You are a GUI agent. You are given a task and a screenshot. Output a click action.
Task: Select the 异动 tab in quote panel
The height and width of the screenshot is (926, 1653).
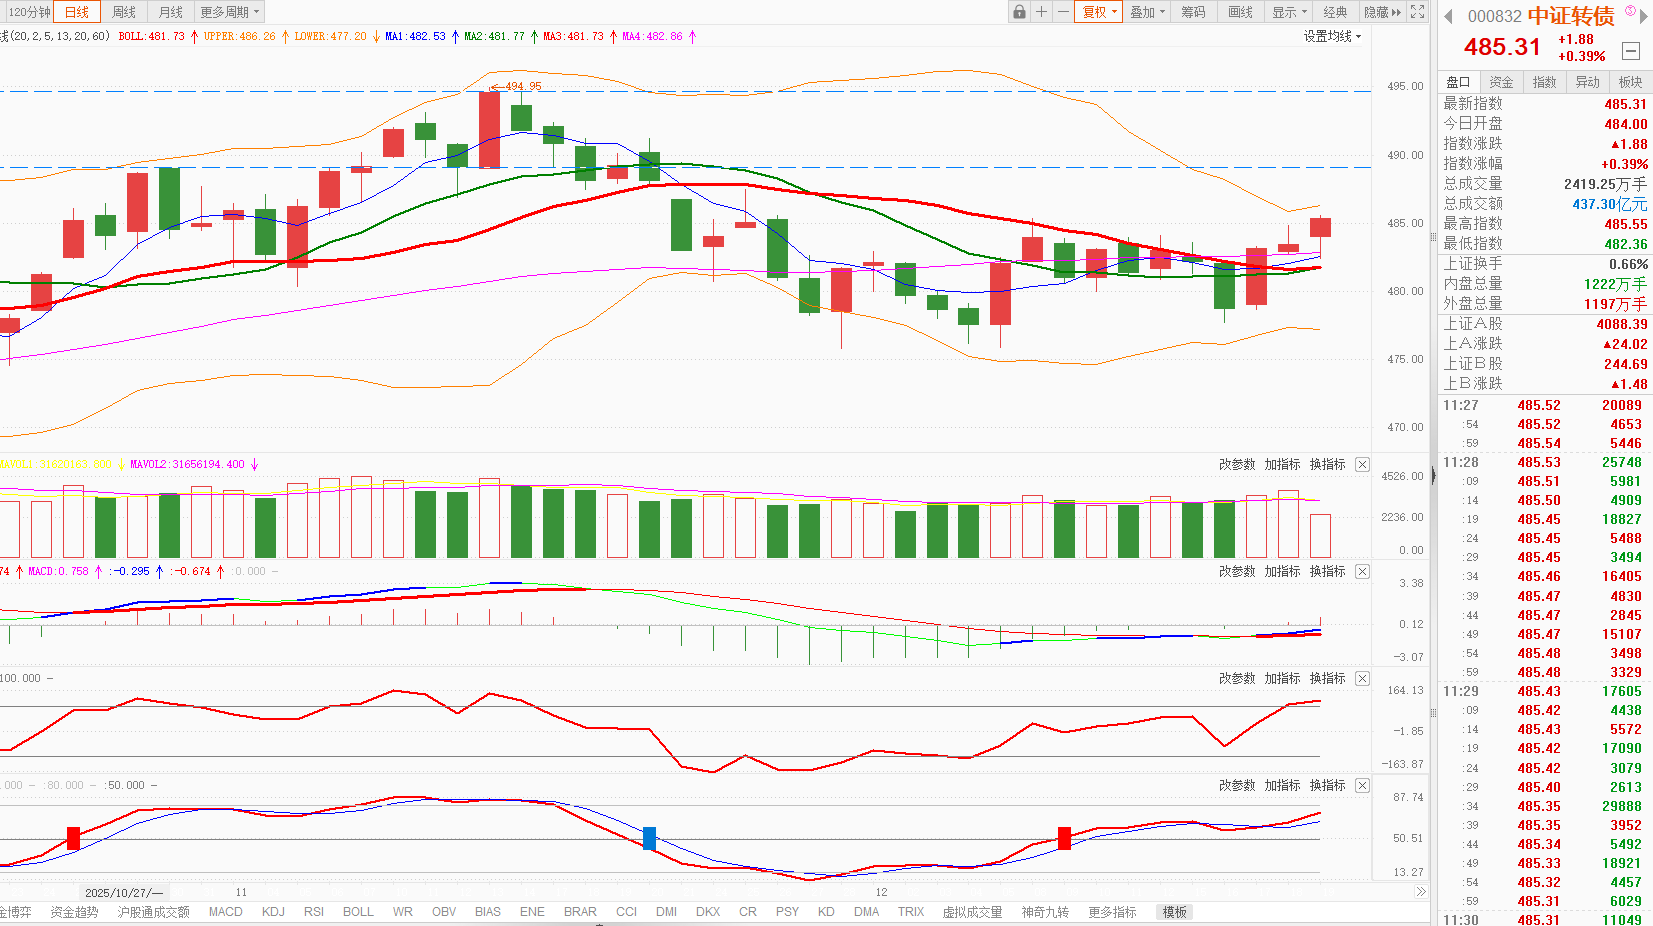pyautogui.click(x=1587, y=82)
